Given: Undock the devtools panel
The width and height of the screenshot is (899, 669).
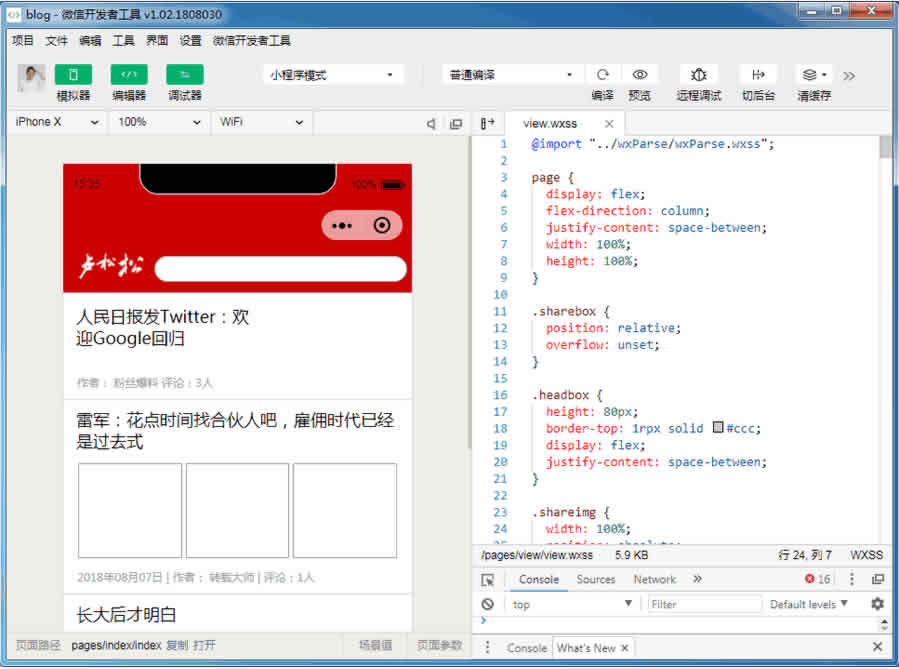Looking at the screenshot, I should [878, 579].
